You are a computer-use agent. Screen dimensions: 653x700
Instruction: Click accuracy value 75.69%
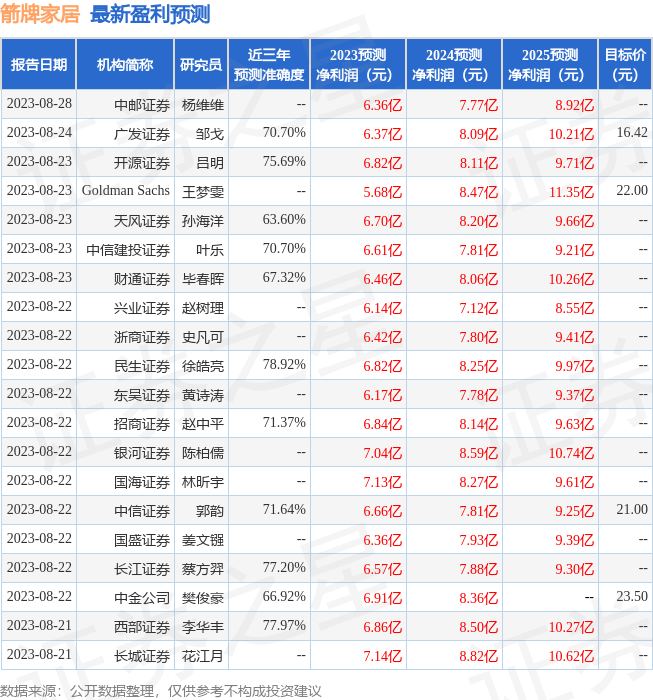tap(284, 161)
